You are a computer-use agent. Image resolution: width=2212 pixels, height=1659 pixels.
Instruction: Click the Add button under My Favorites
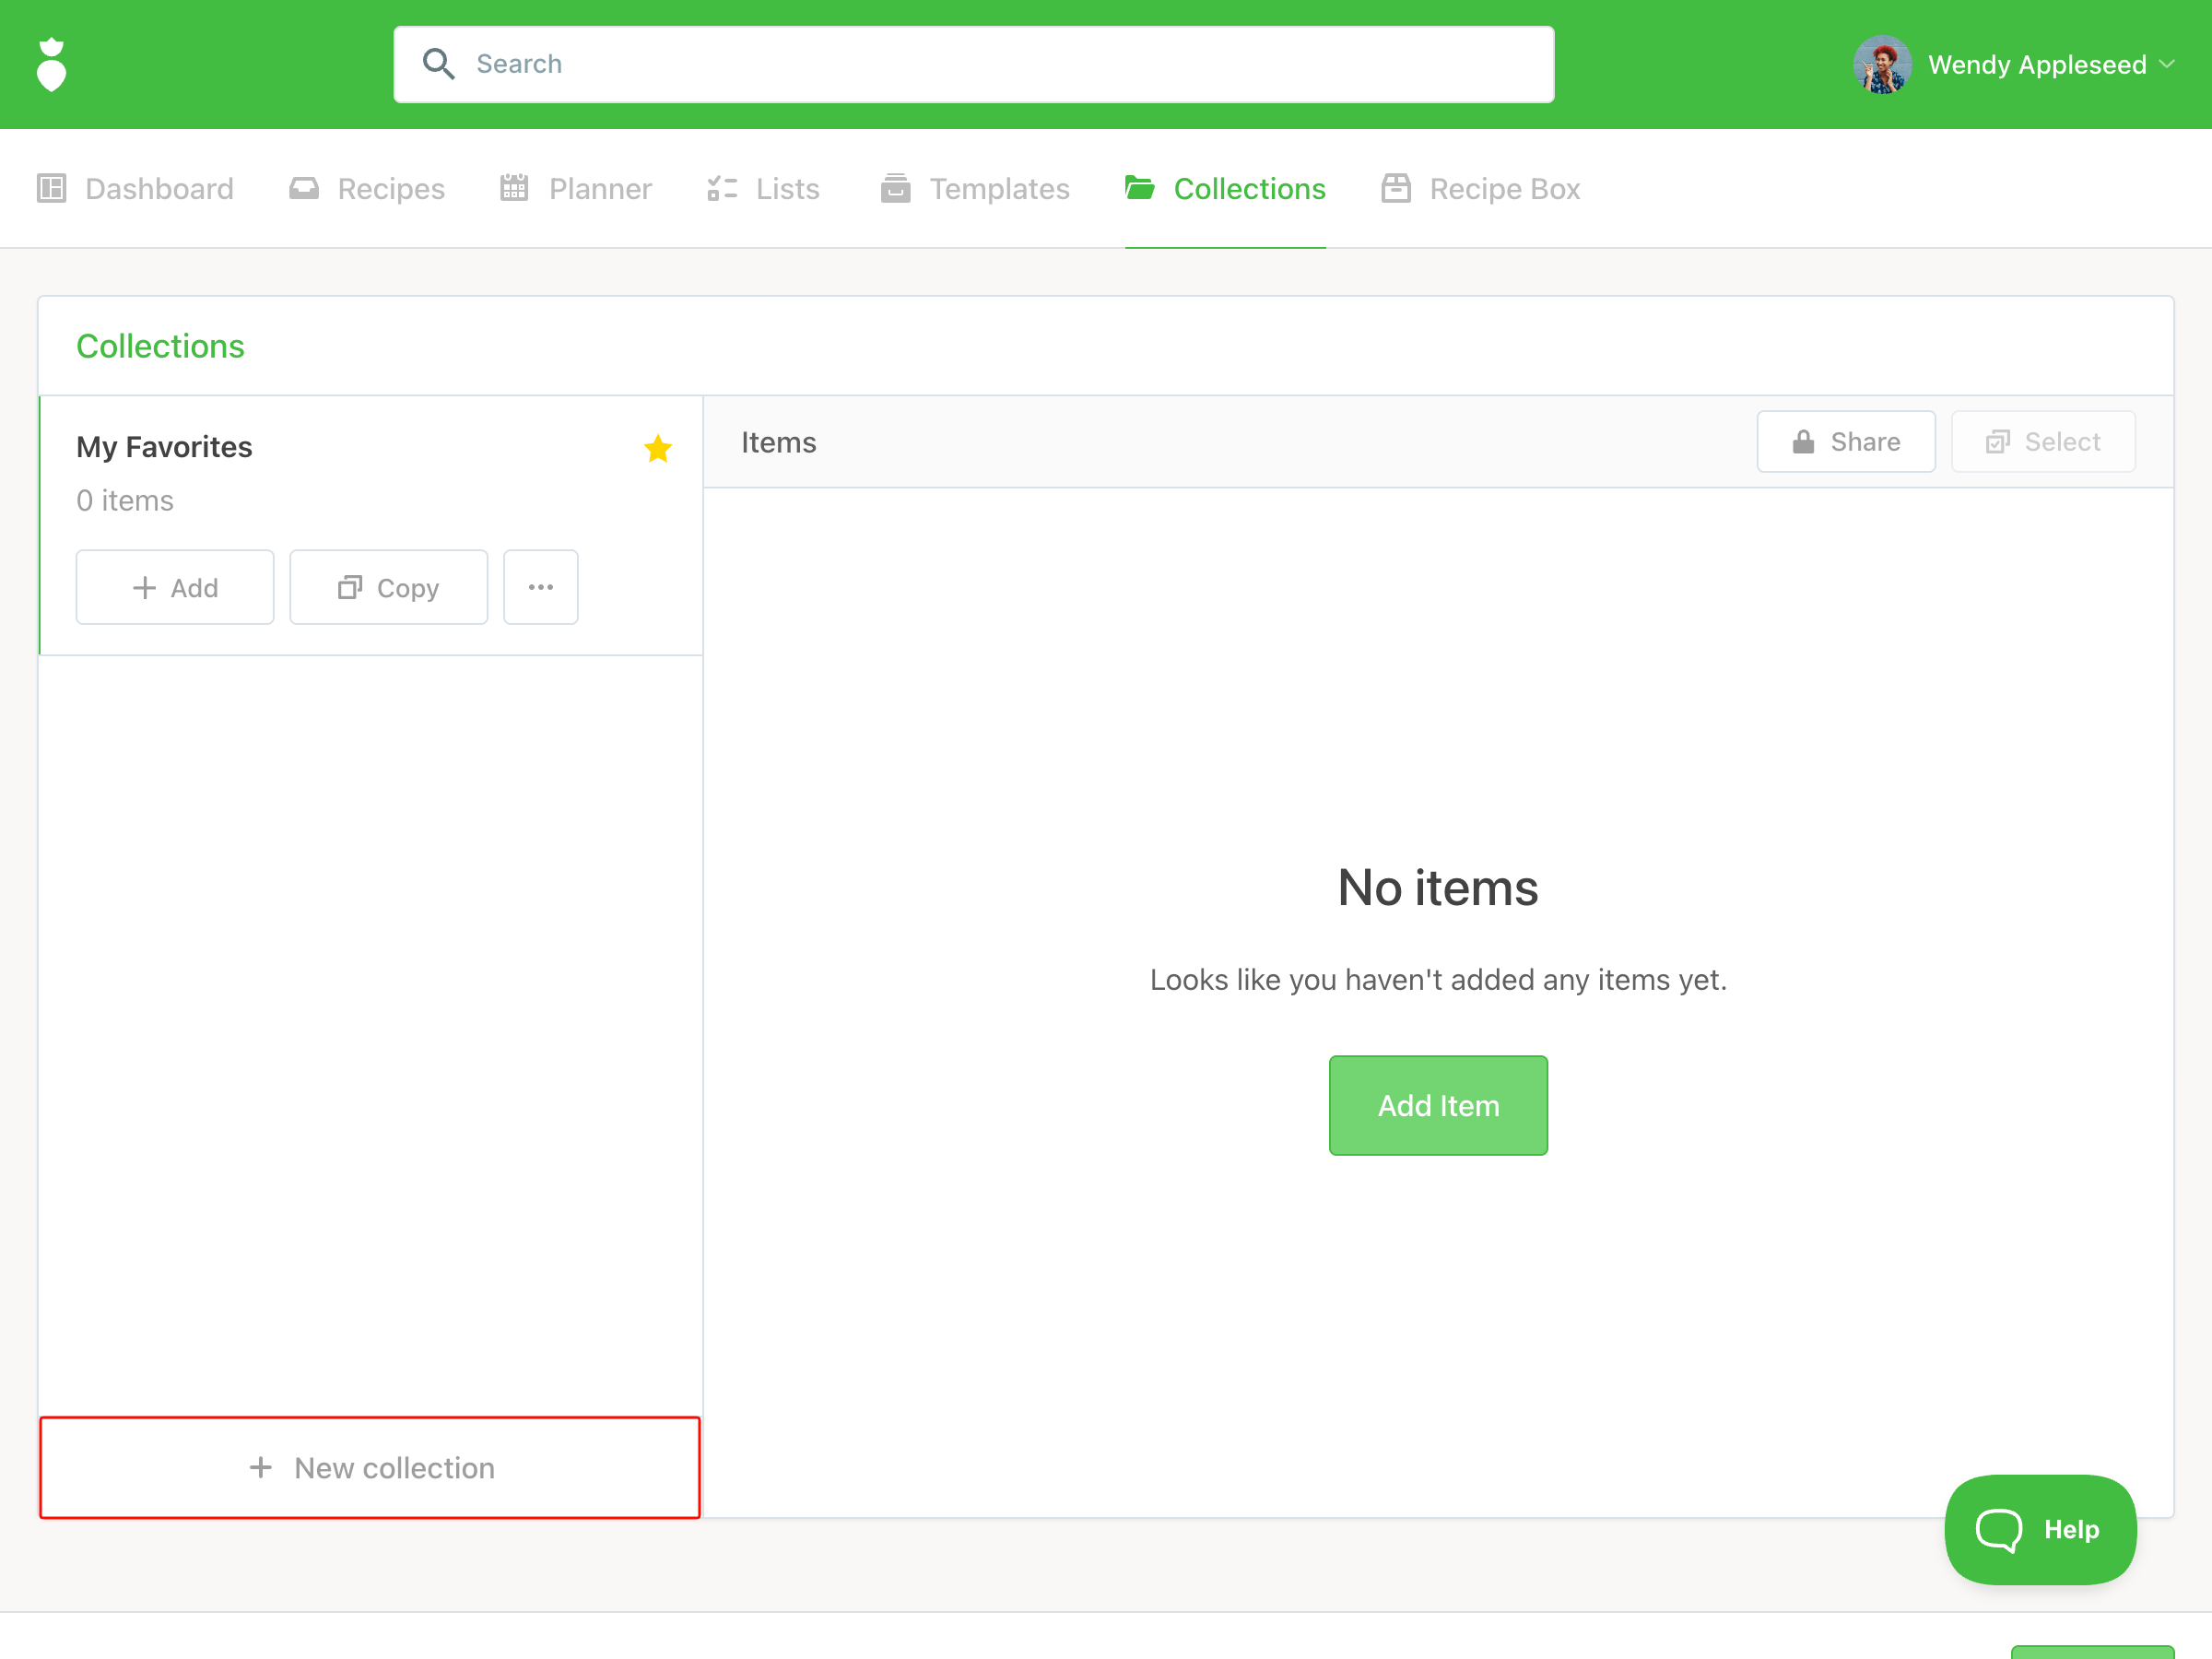pos(175,588)
